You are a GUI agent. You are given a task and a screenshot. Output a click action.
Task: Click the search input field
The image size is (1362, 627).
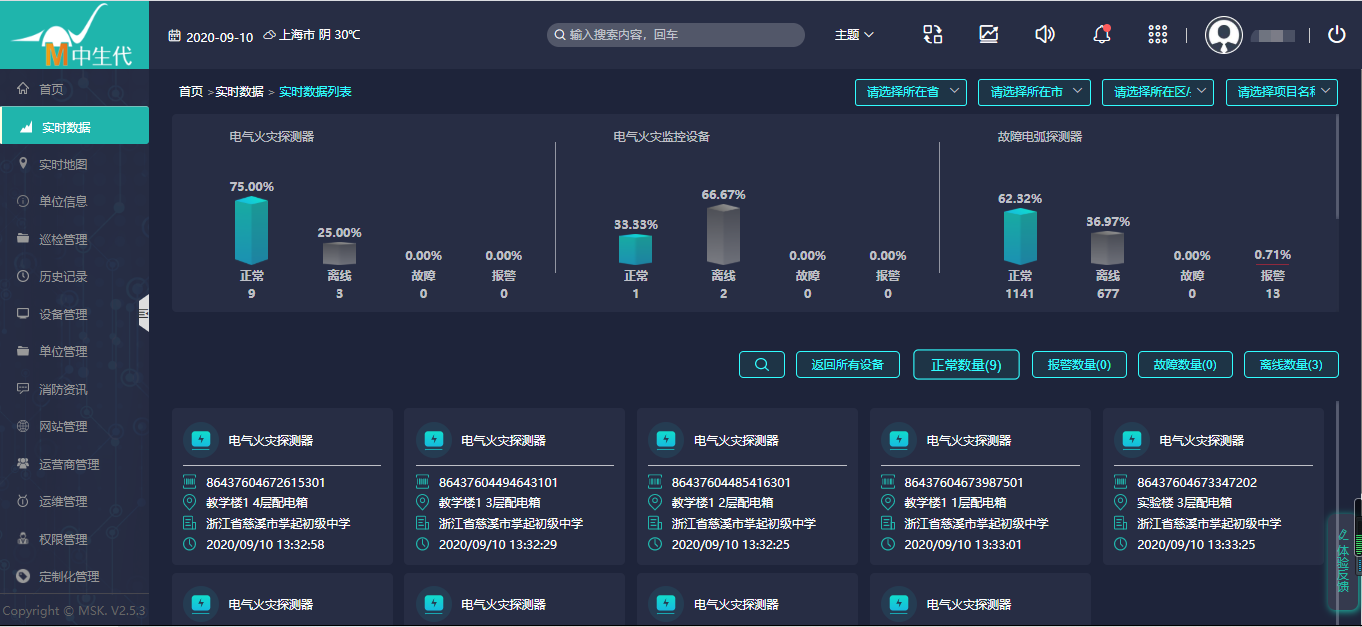pyautogui.click(x=680, y=35)
